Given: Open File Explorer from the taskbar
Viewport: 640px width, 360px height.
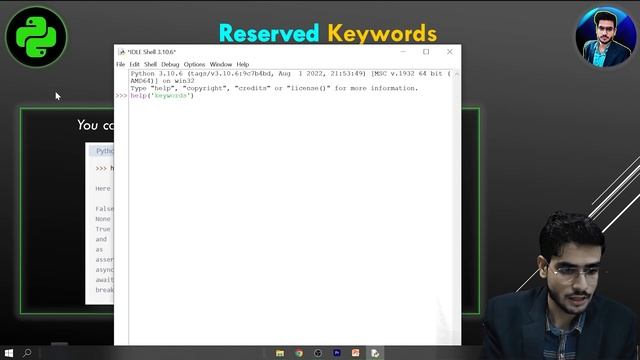Looking at the screenshot, I should click(280, 353).
